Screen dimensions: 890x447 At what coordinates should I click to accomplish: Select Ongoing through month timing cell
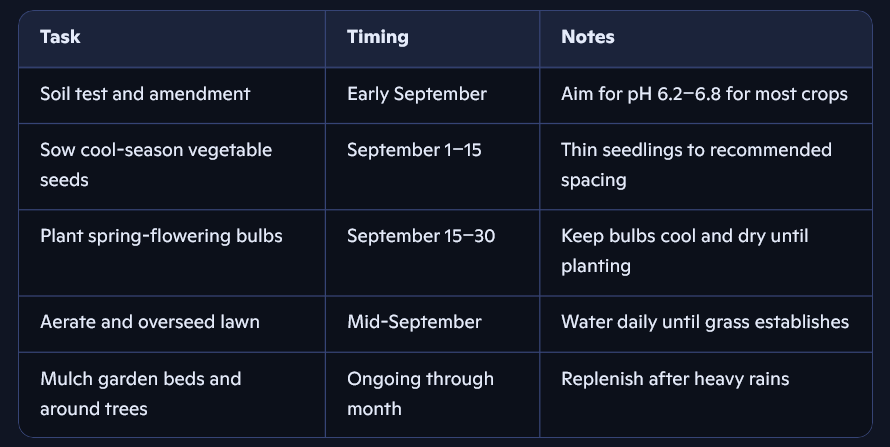433,395
